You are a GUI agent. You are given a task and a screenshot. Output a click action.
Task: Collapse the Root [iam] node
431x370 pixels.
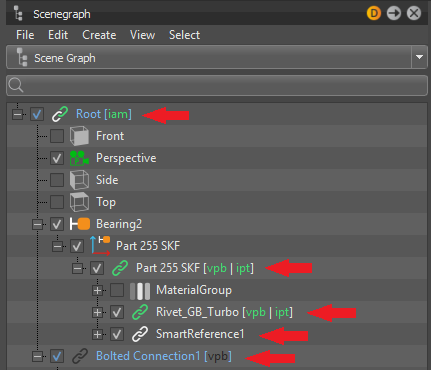(x=17, y=114)
